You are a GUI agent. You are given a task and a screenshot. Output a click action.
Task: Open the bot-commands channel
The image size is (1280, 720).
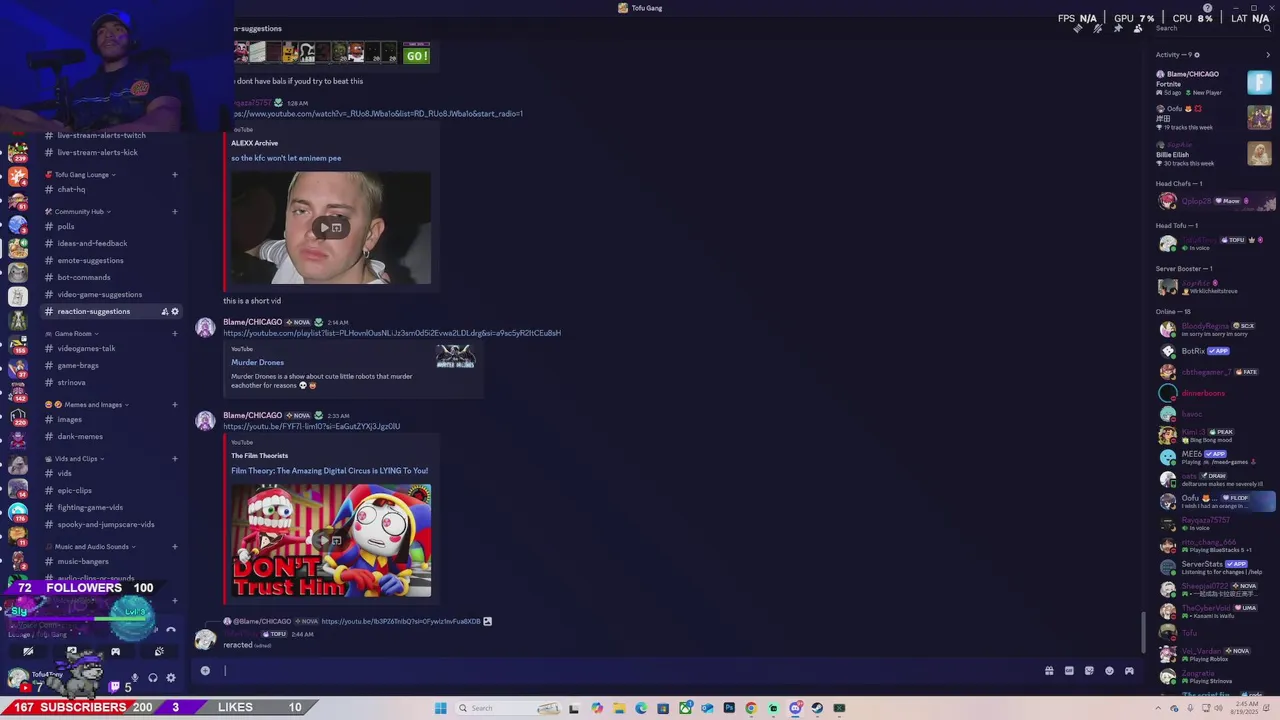tap(84, 277)
